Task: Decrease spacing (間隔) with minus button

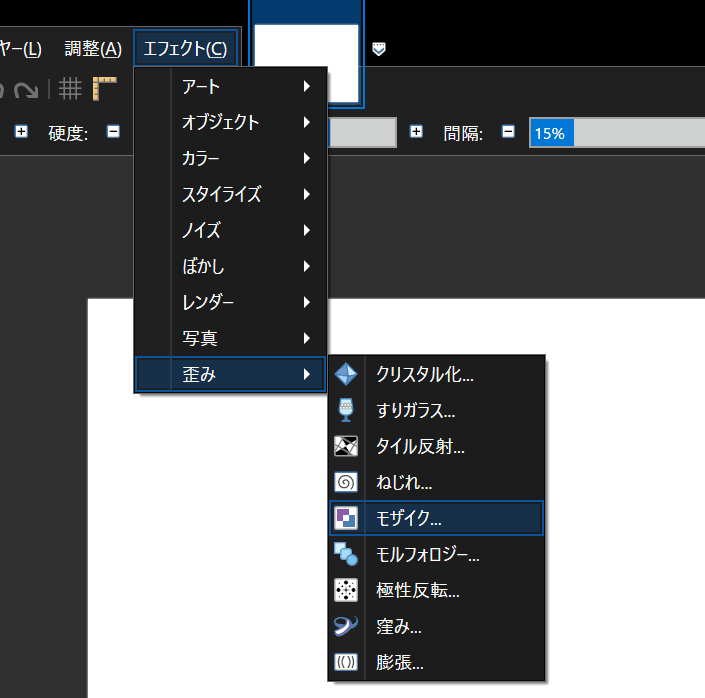Action: (509, 131)
